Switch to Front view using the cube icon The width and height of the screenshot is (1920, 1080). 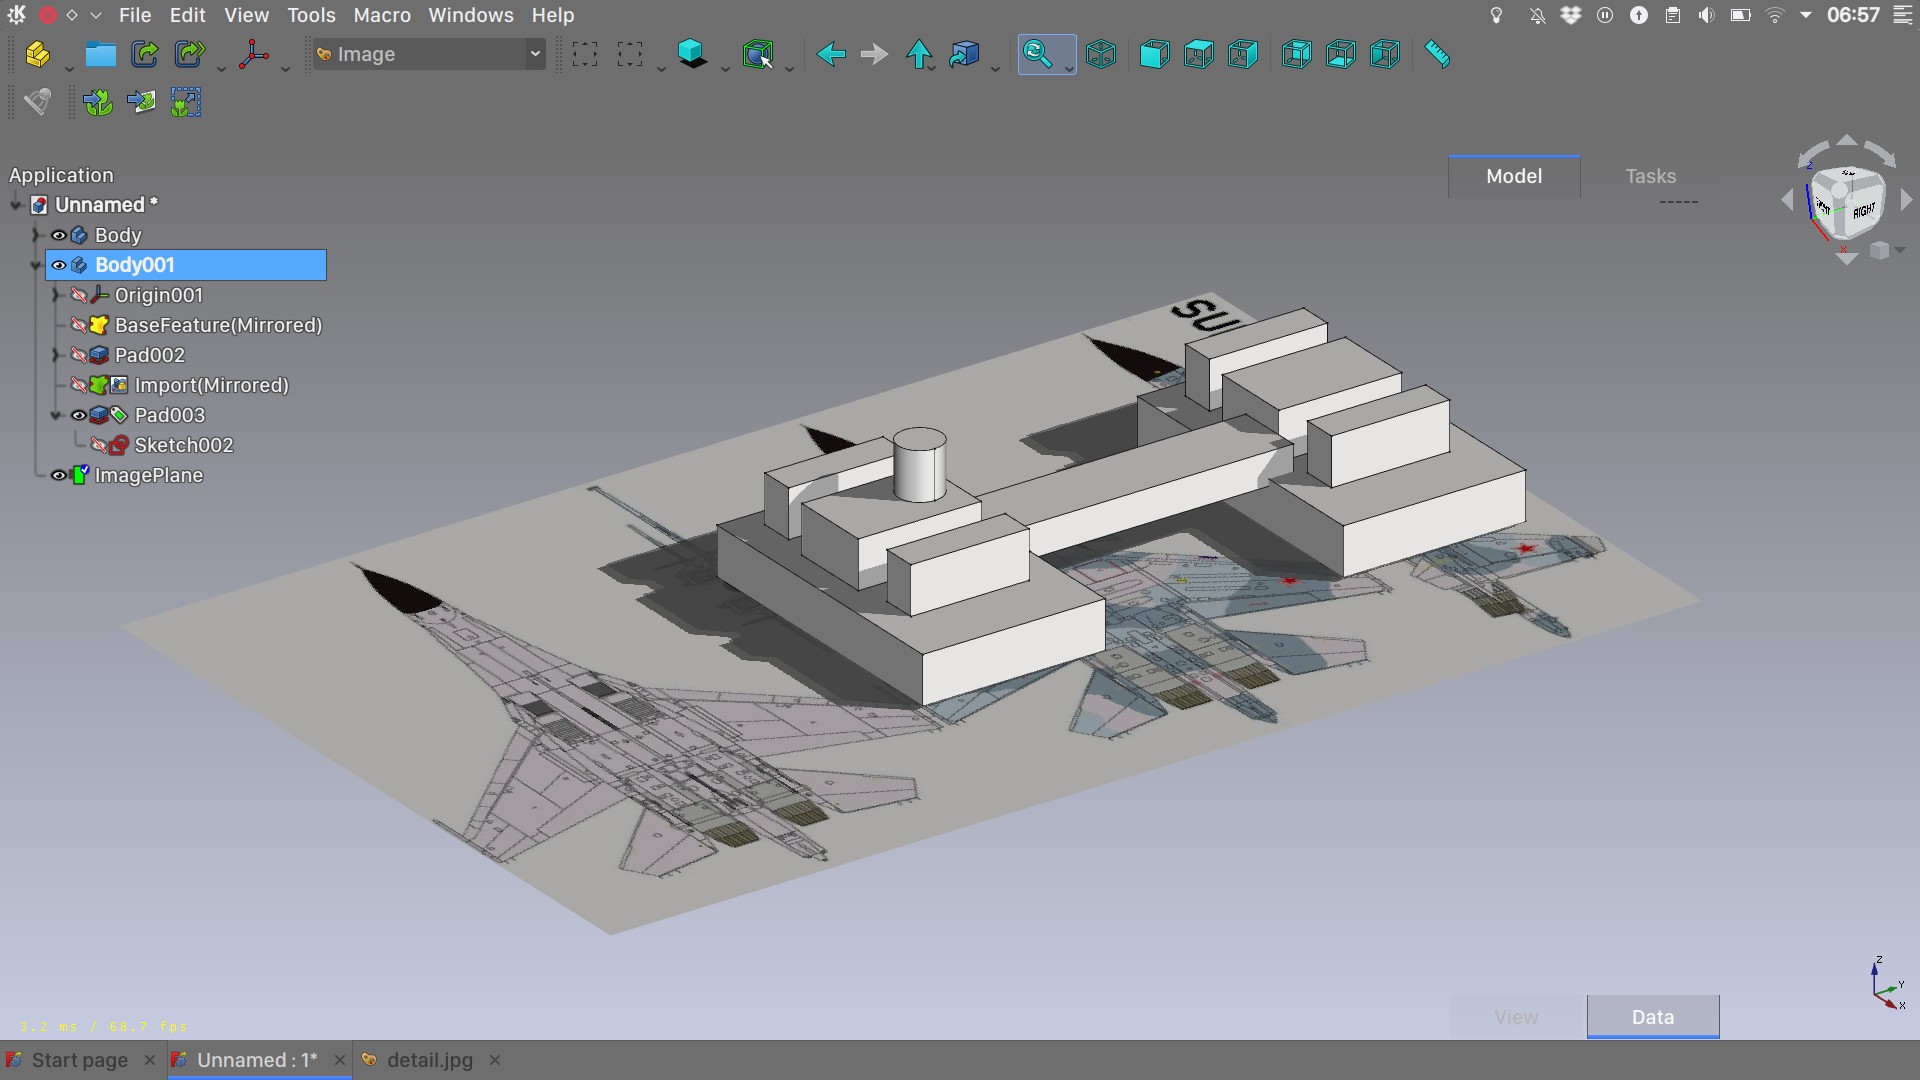(x=1155, y=54)
